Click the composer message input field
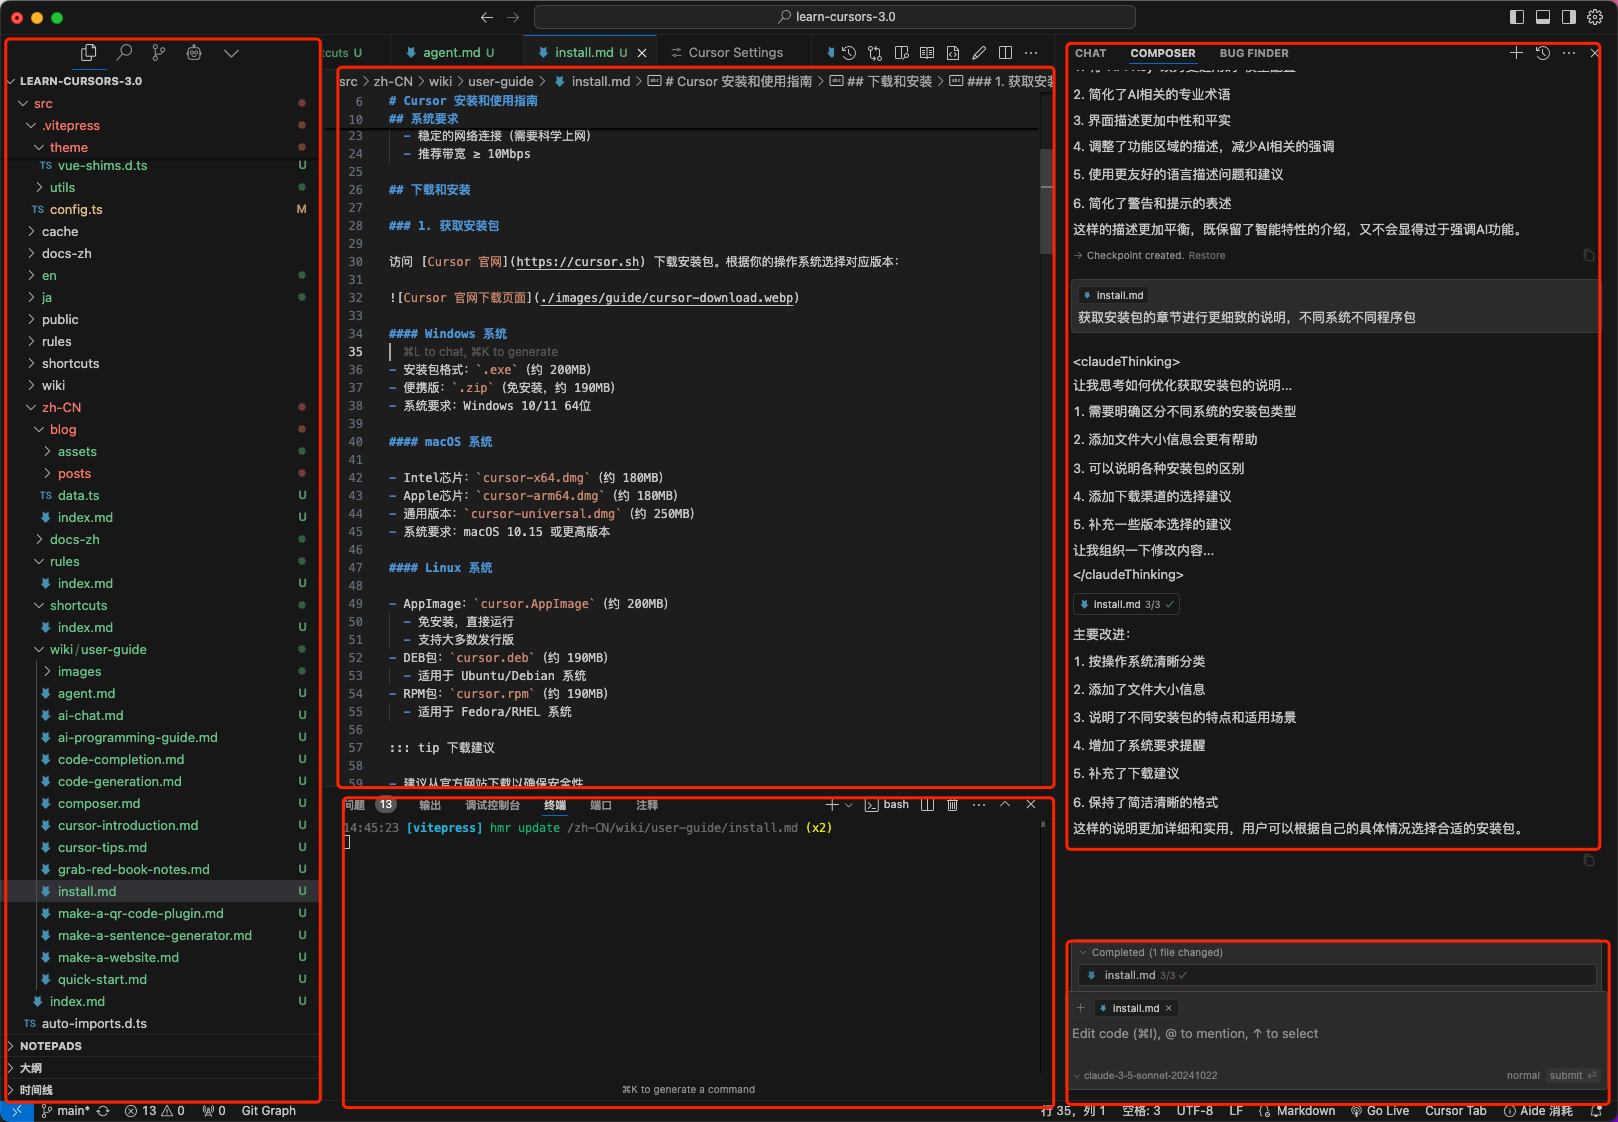1618x1122 pixels. point(1335,1034)
